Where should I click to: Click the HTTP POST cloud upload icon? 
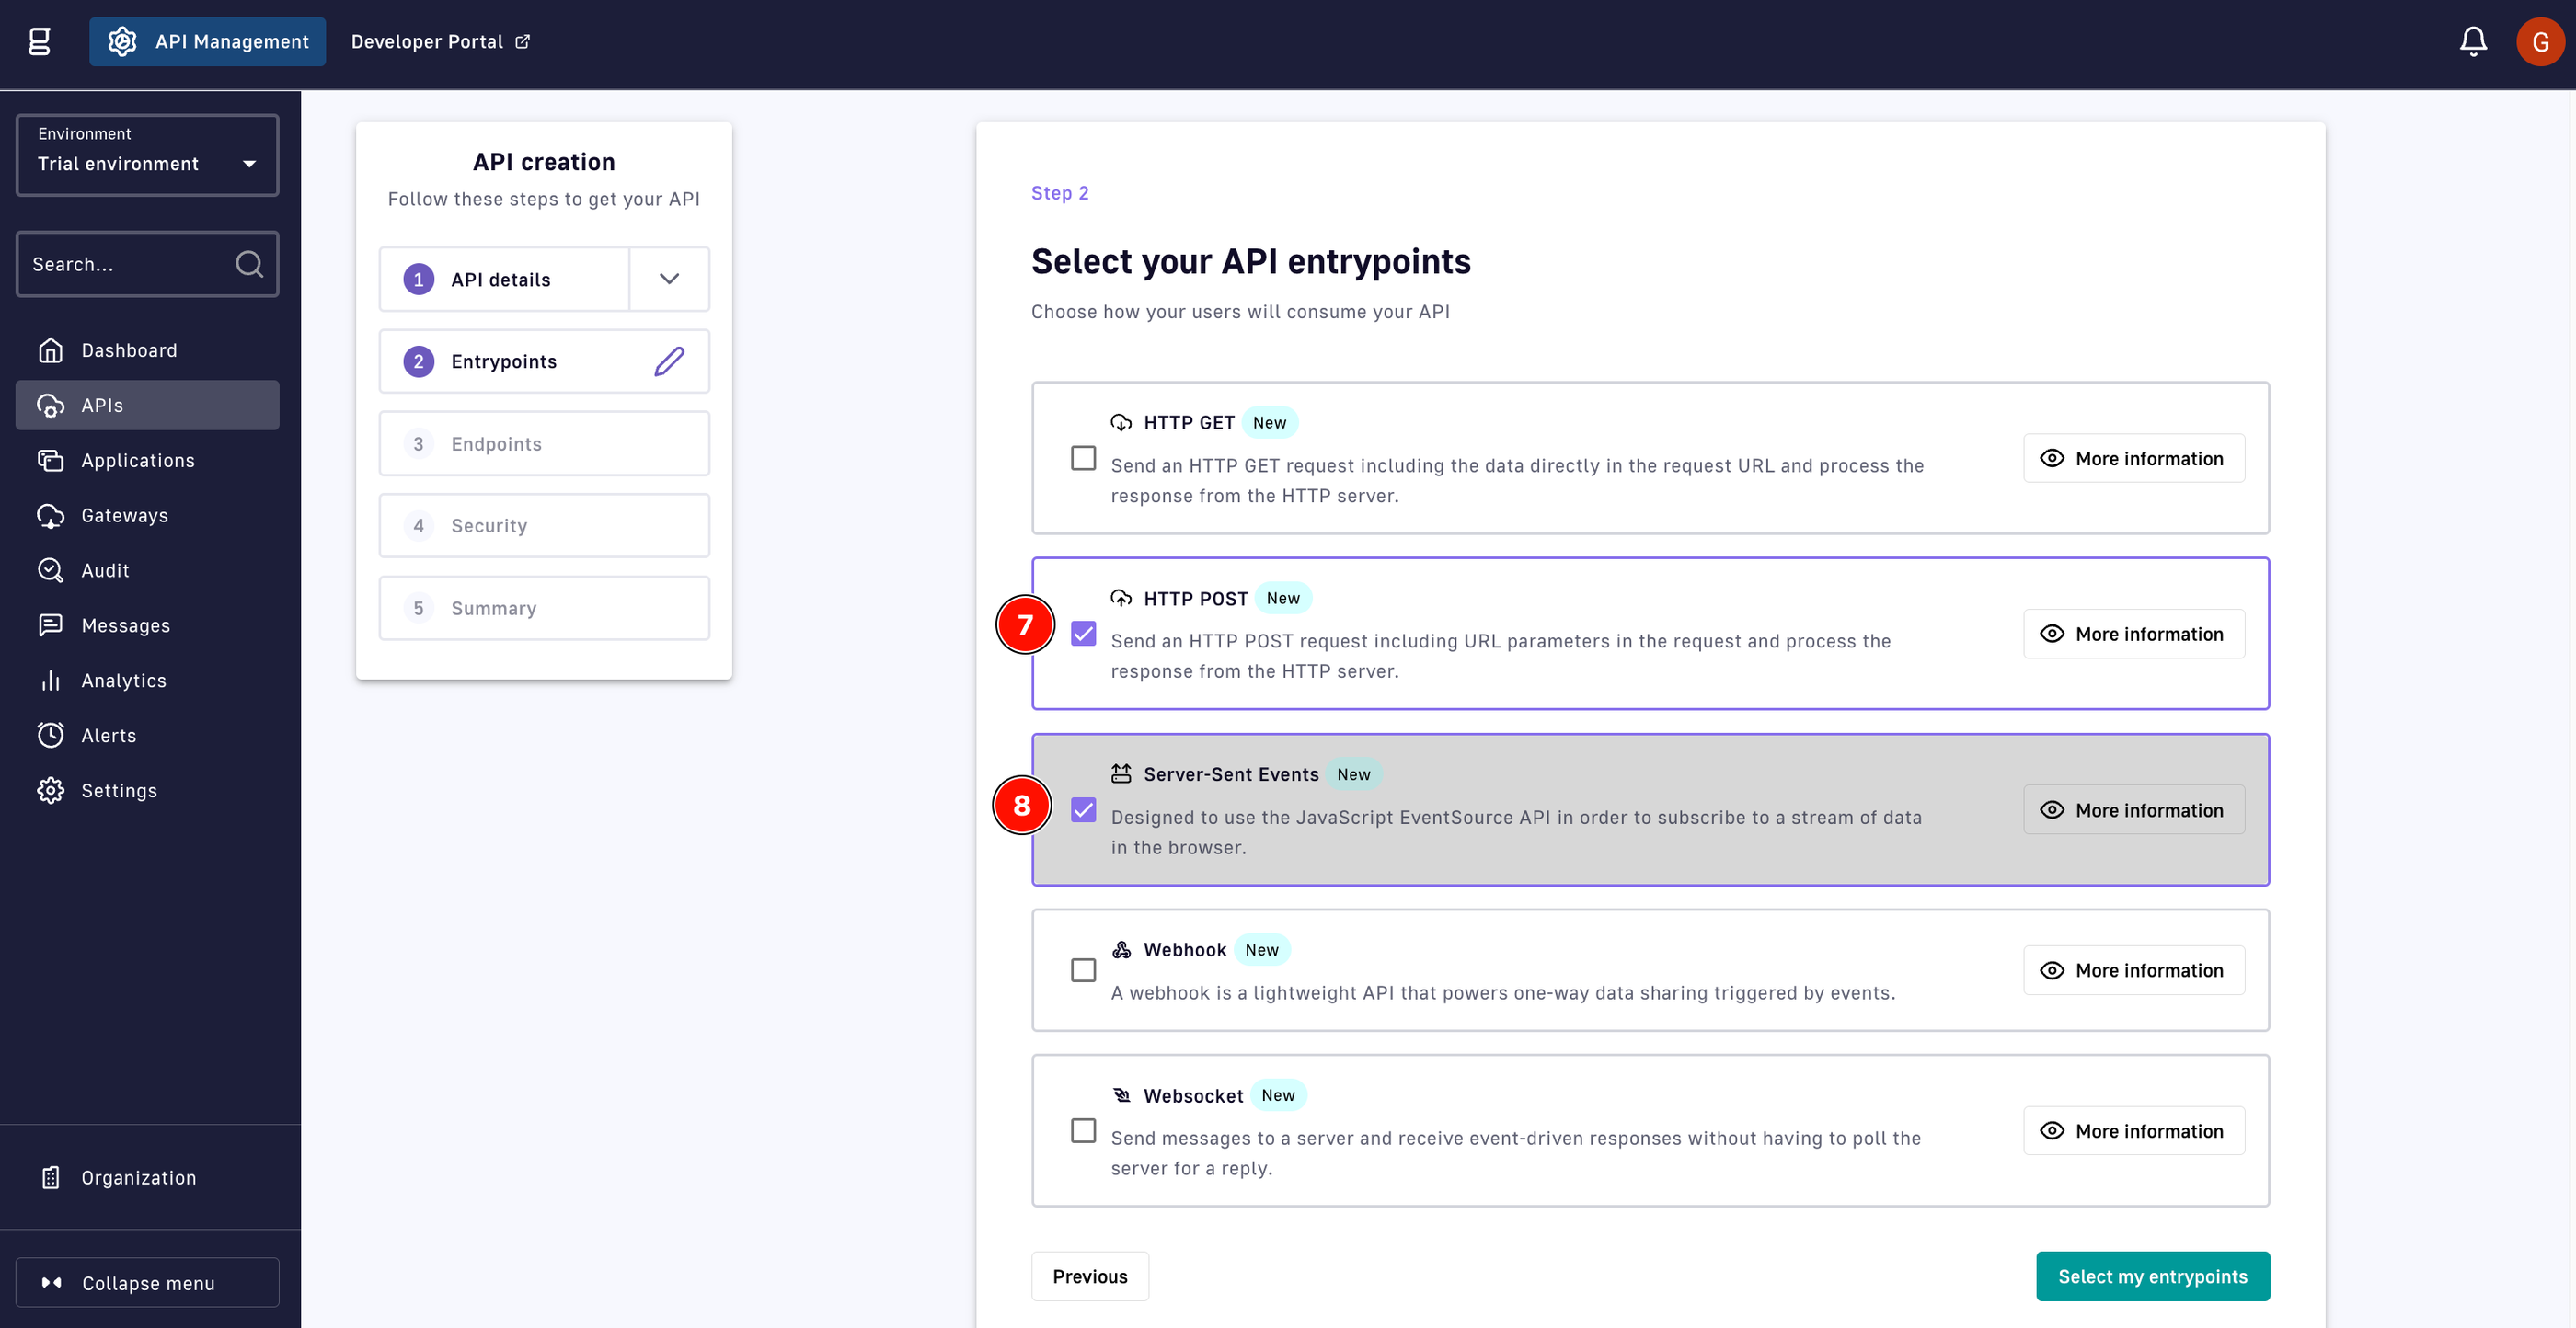pyautogui.click(x=1121, y=598)
